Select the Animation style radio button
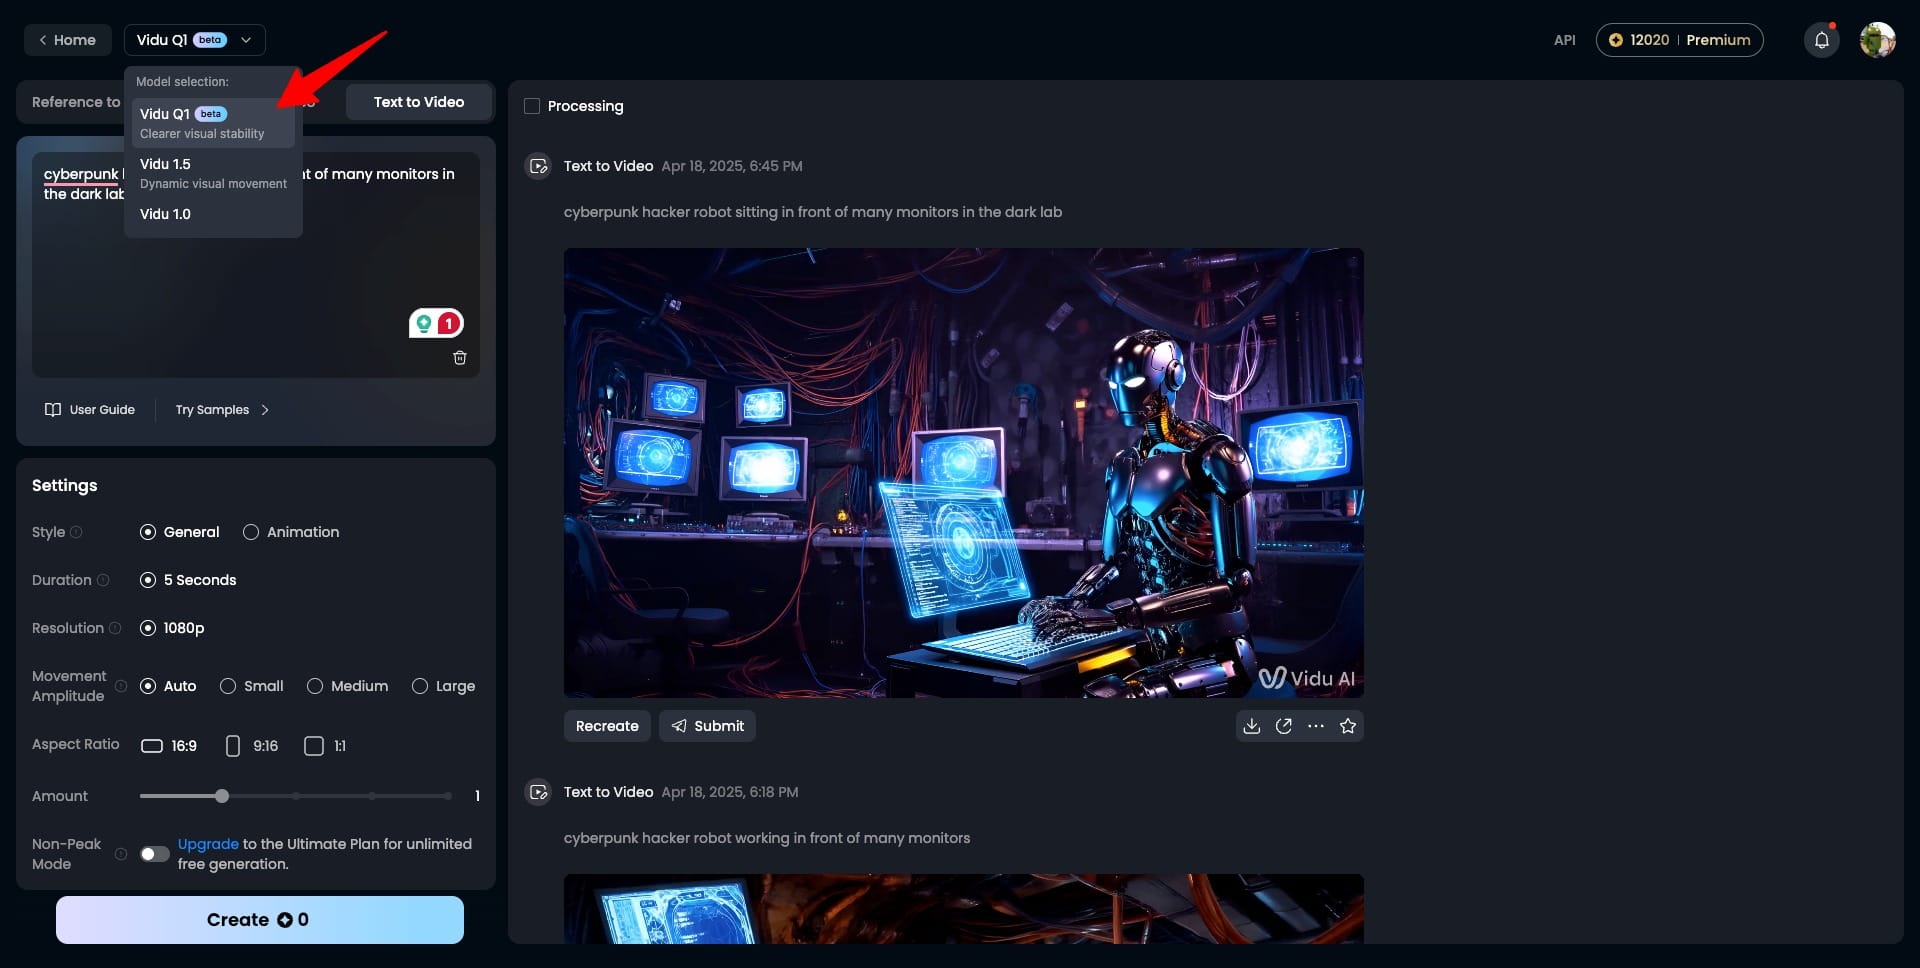Screen dimensions: 1920x968 click(251, 532)
